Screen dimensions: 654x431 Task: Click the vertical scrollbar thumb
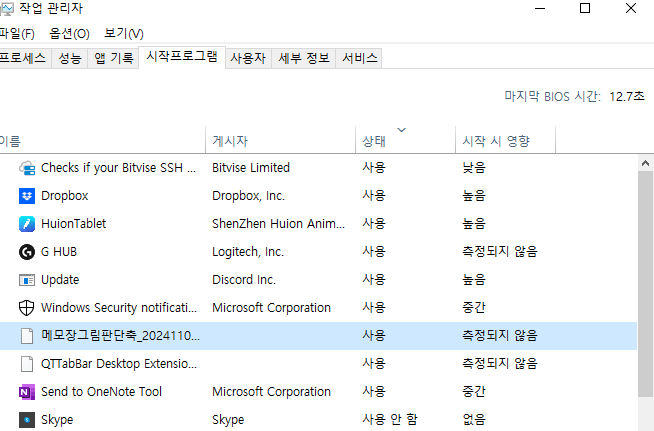645,284
